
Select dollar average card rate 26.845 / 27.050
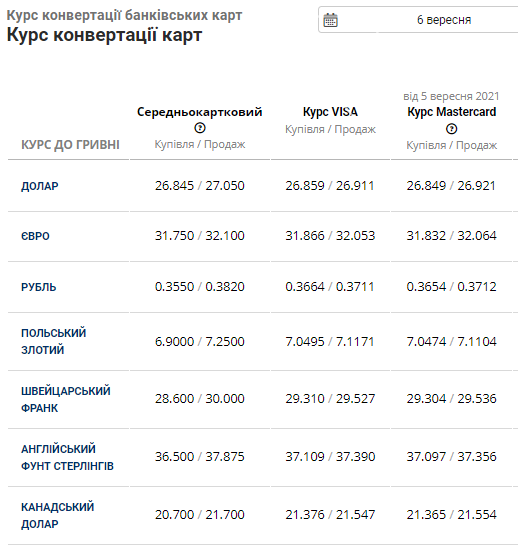pyautogui.click(x=200, y=186)
